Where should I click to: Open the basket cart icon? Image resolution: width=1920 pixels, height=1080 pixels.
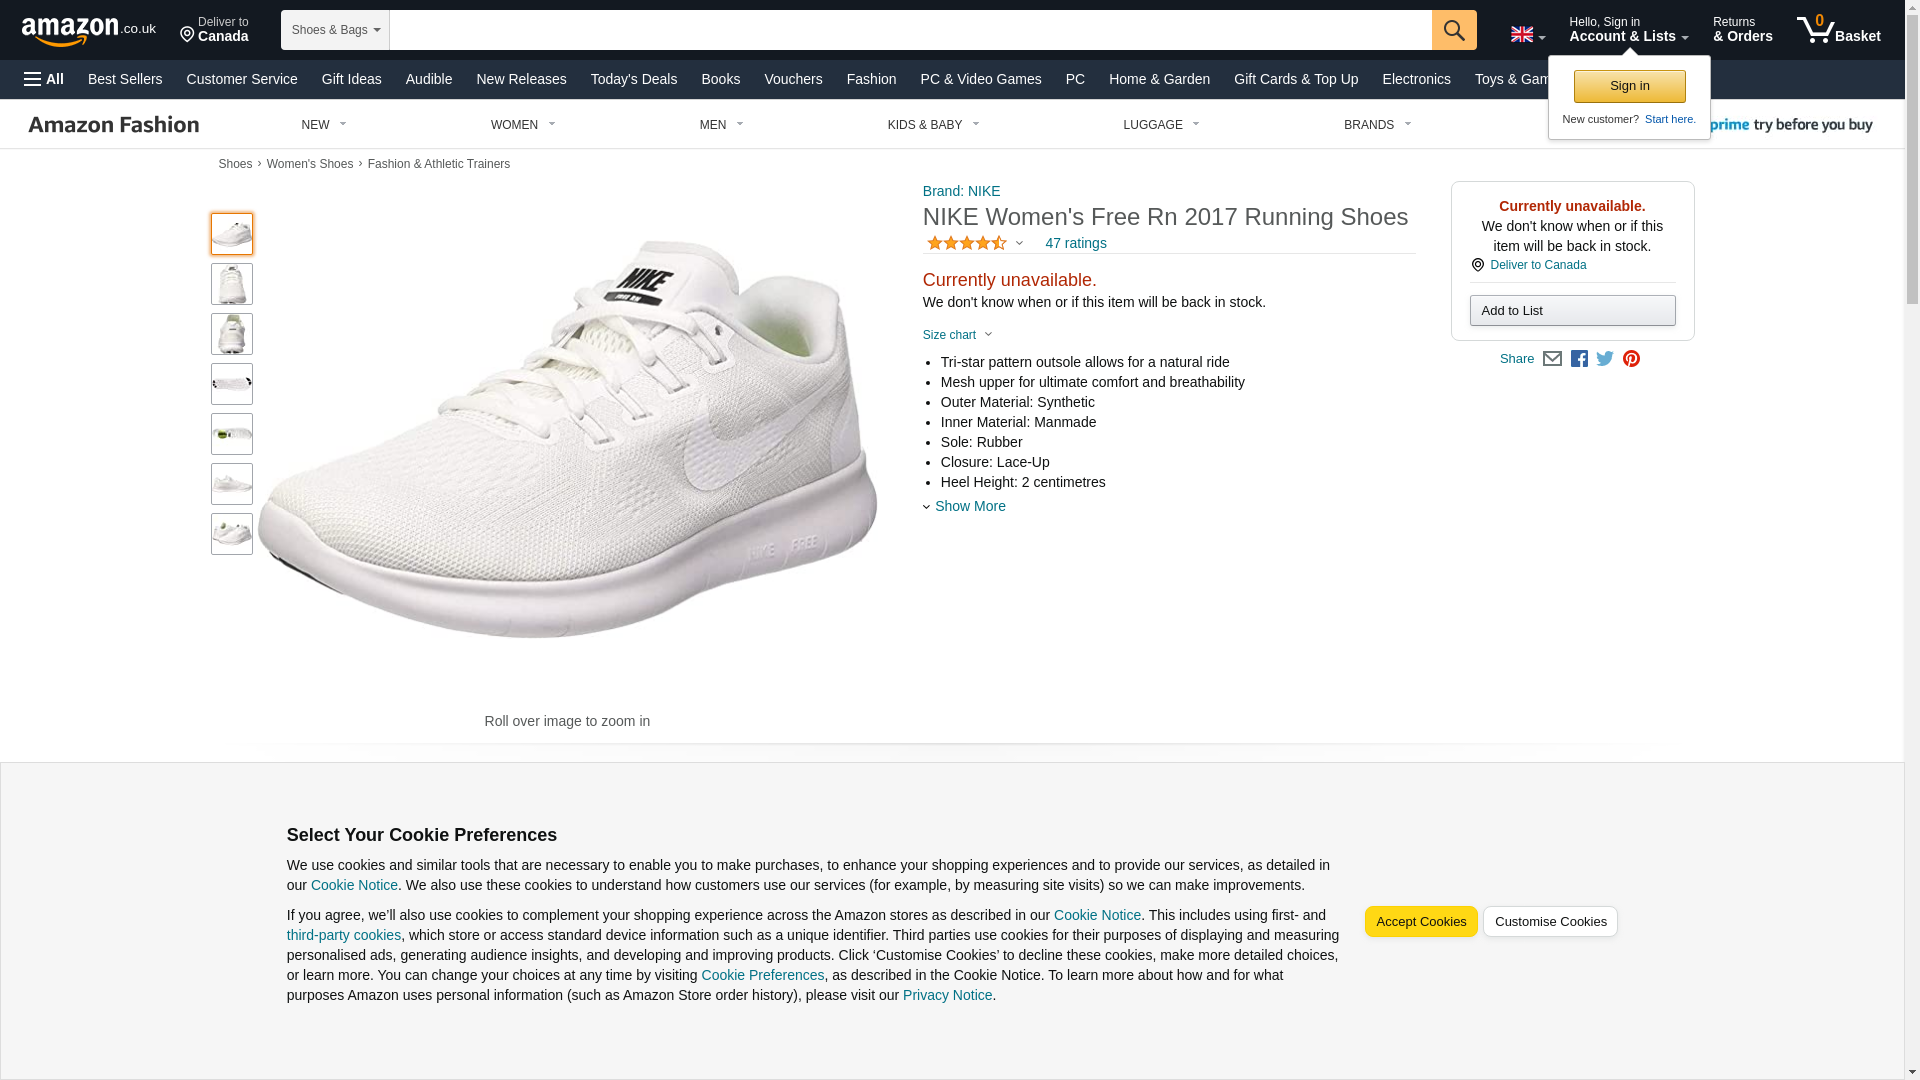pos(1837,30)
